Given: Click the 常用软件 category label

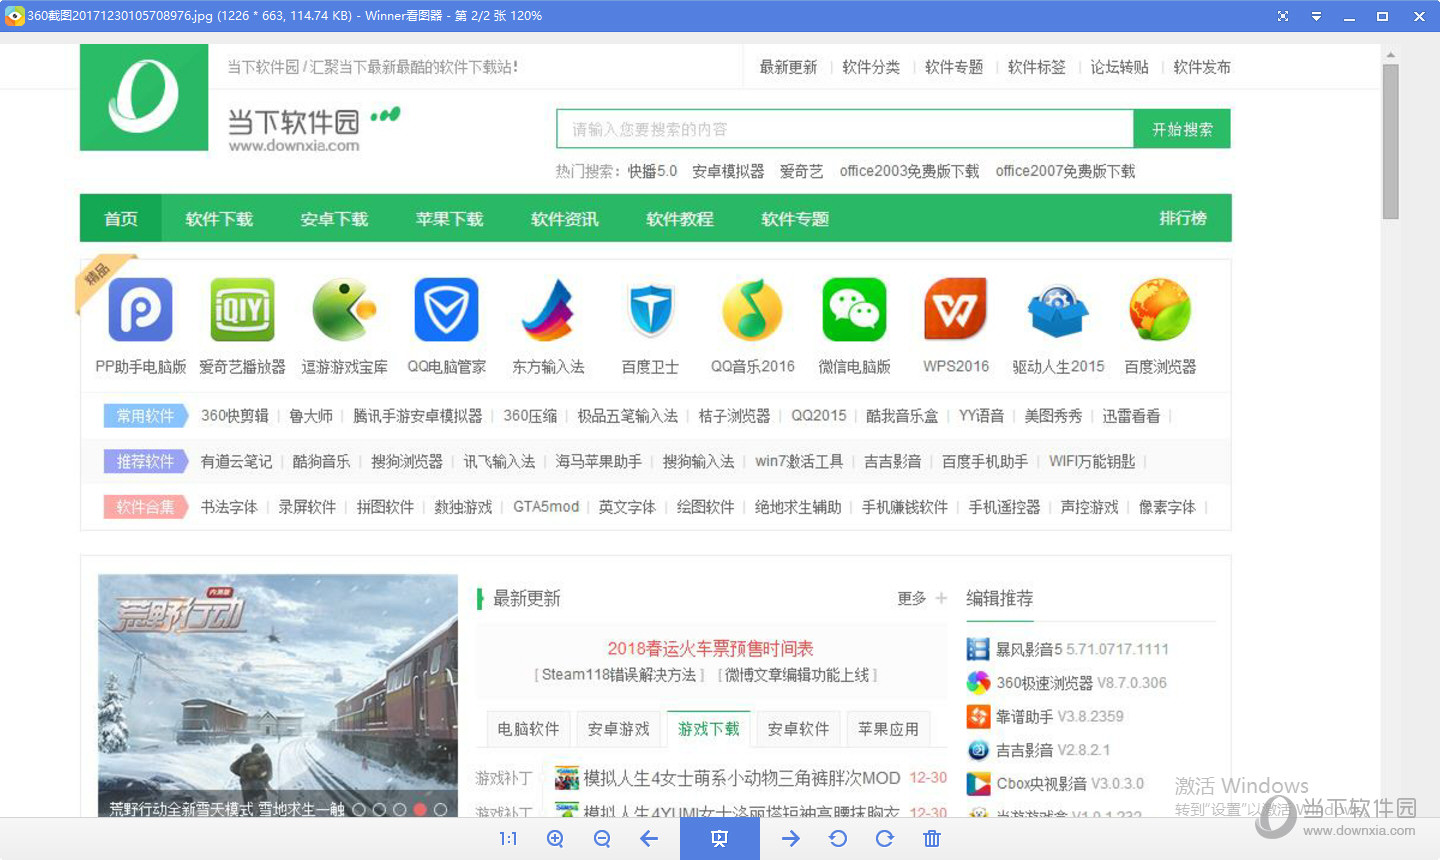Looking at the screenshot, I should tap(145, 415).
